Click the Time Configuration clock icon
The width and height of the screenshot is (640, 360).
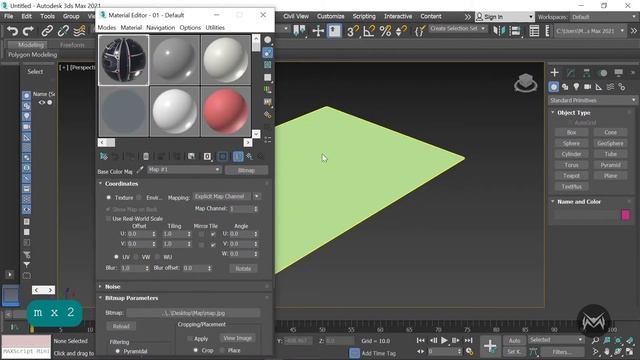tap(470, 351)
